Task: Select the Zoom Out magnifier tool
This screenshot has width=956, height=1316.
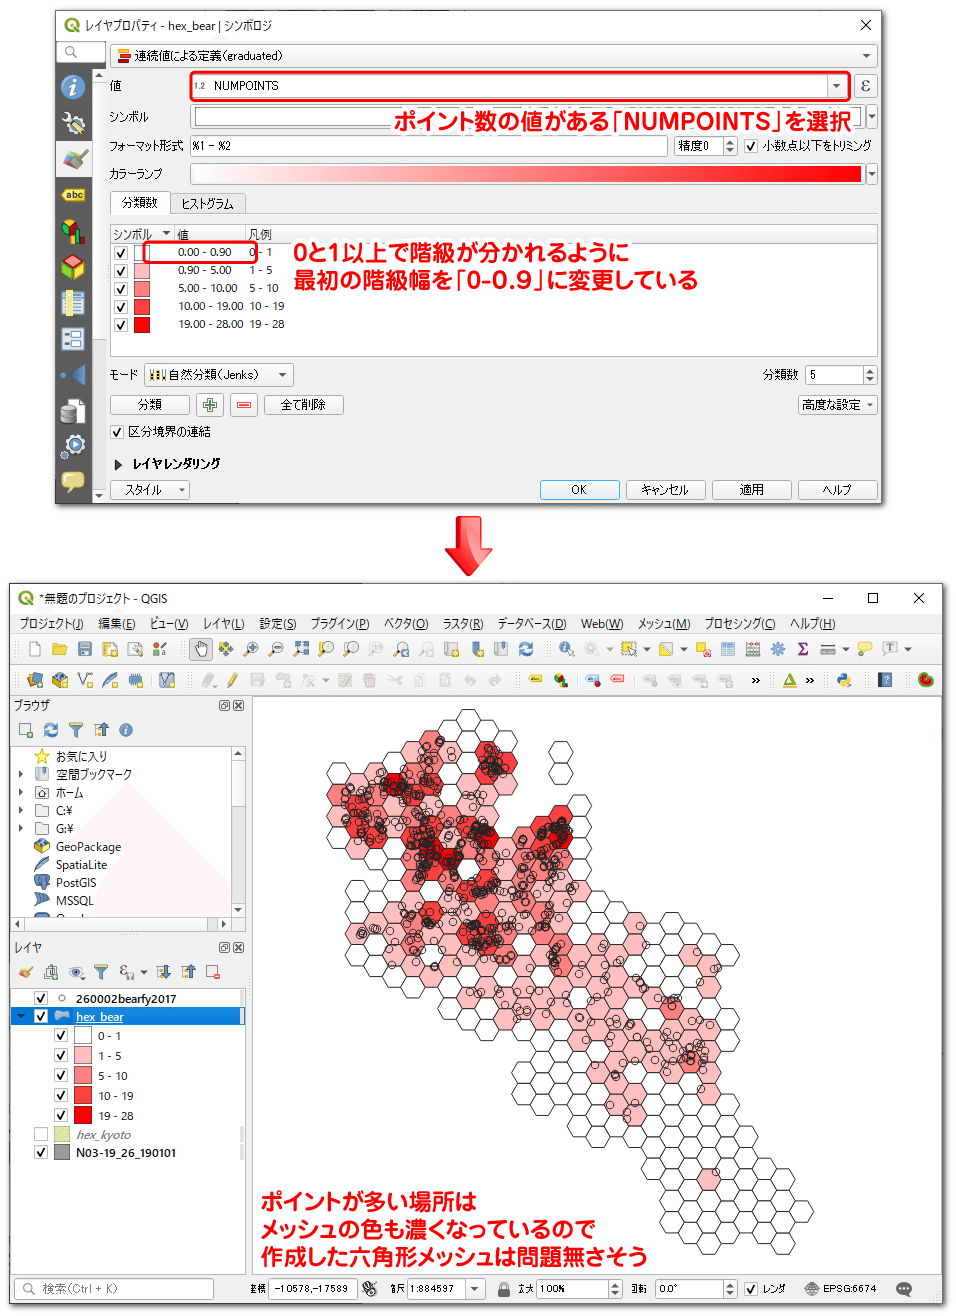Action: [276, 649]
